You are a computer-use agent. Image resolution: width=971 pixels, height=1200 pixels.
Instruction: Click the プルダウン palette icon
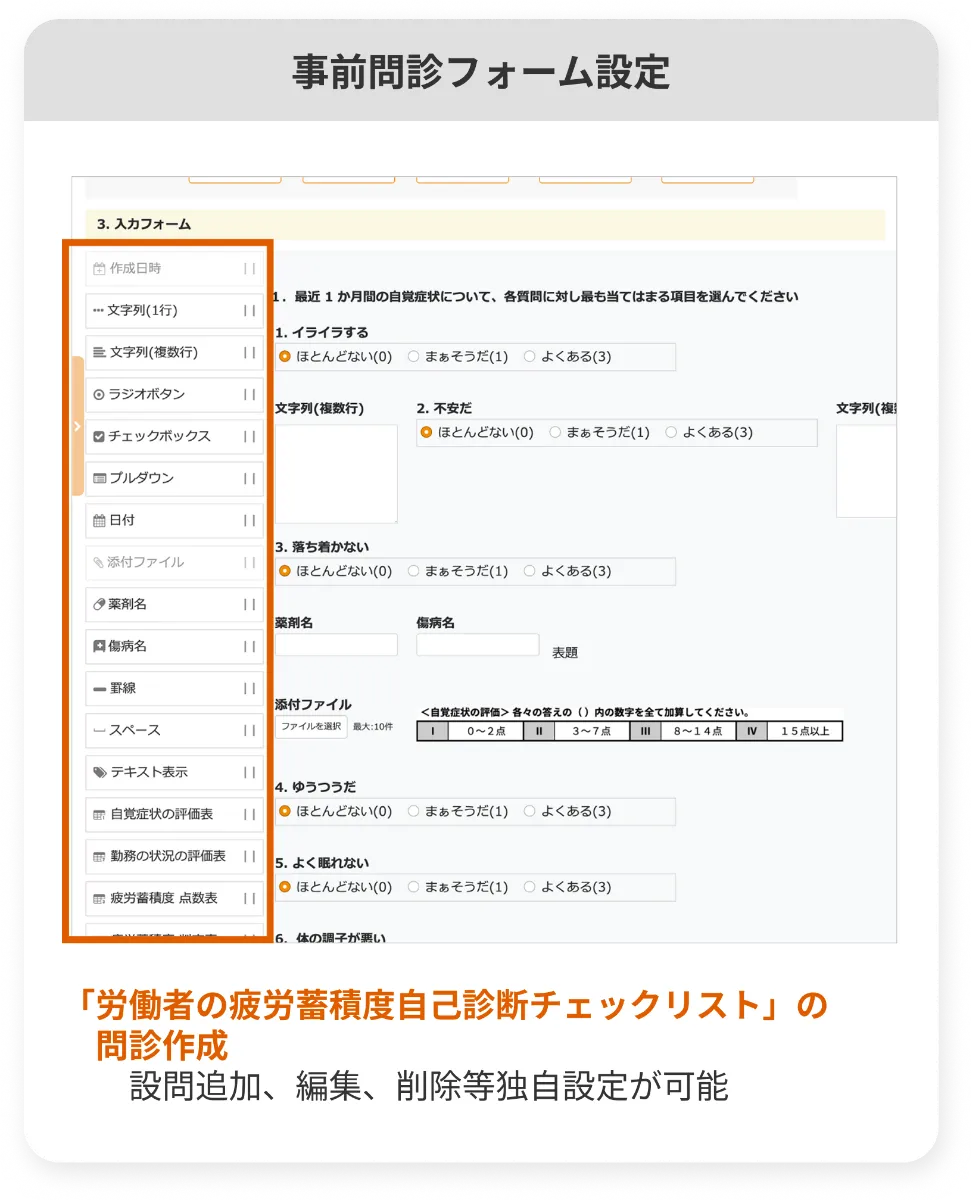[x=99, y=479]
